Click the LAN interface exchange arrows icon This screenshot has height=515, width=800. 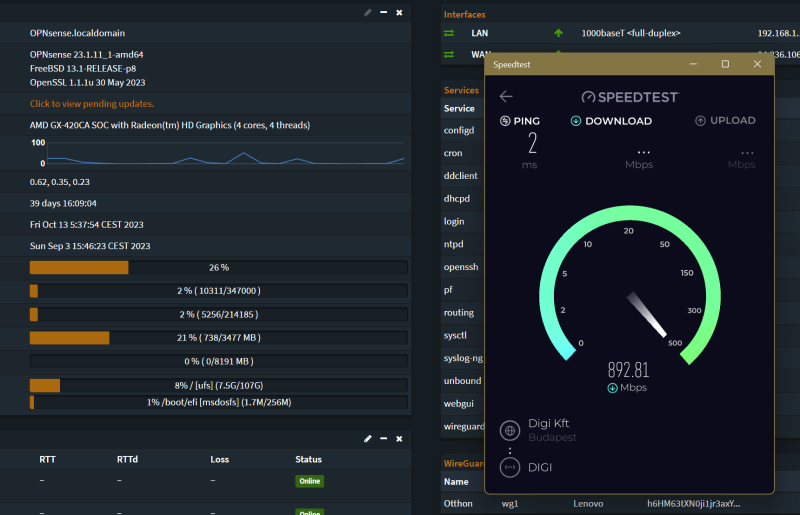pos(449,33)
